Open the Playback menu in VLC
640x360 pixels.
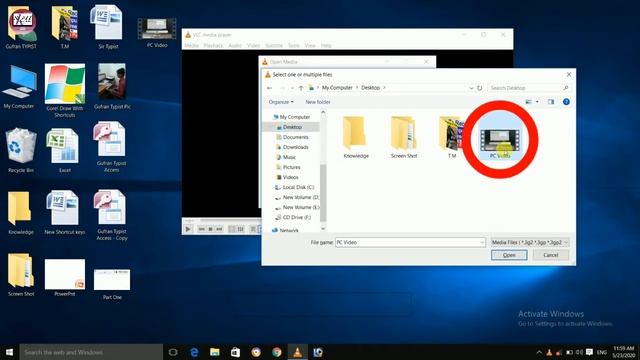click(x=213, y=46)
